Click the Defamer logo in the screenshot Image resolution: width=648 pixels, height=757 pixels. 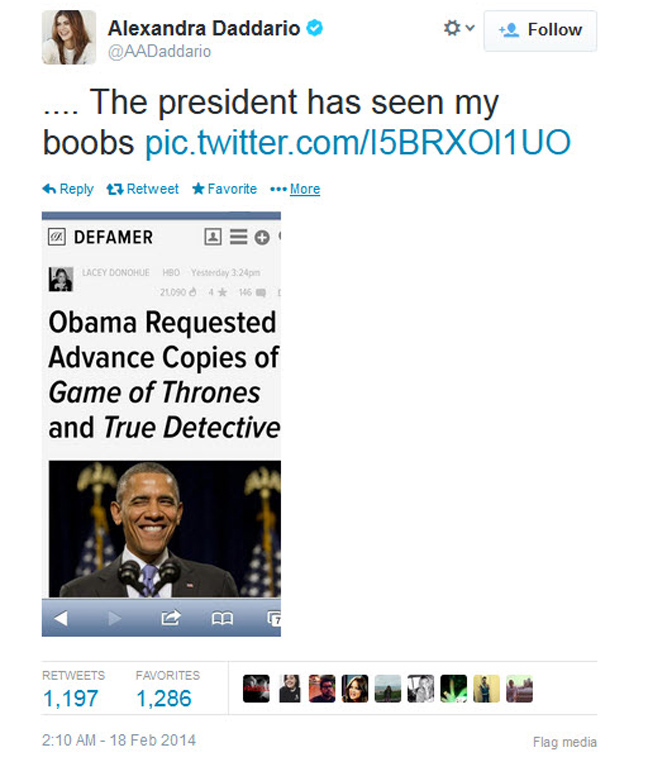pyautogui.click(x=101, y=237)
